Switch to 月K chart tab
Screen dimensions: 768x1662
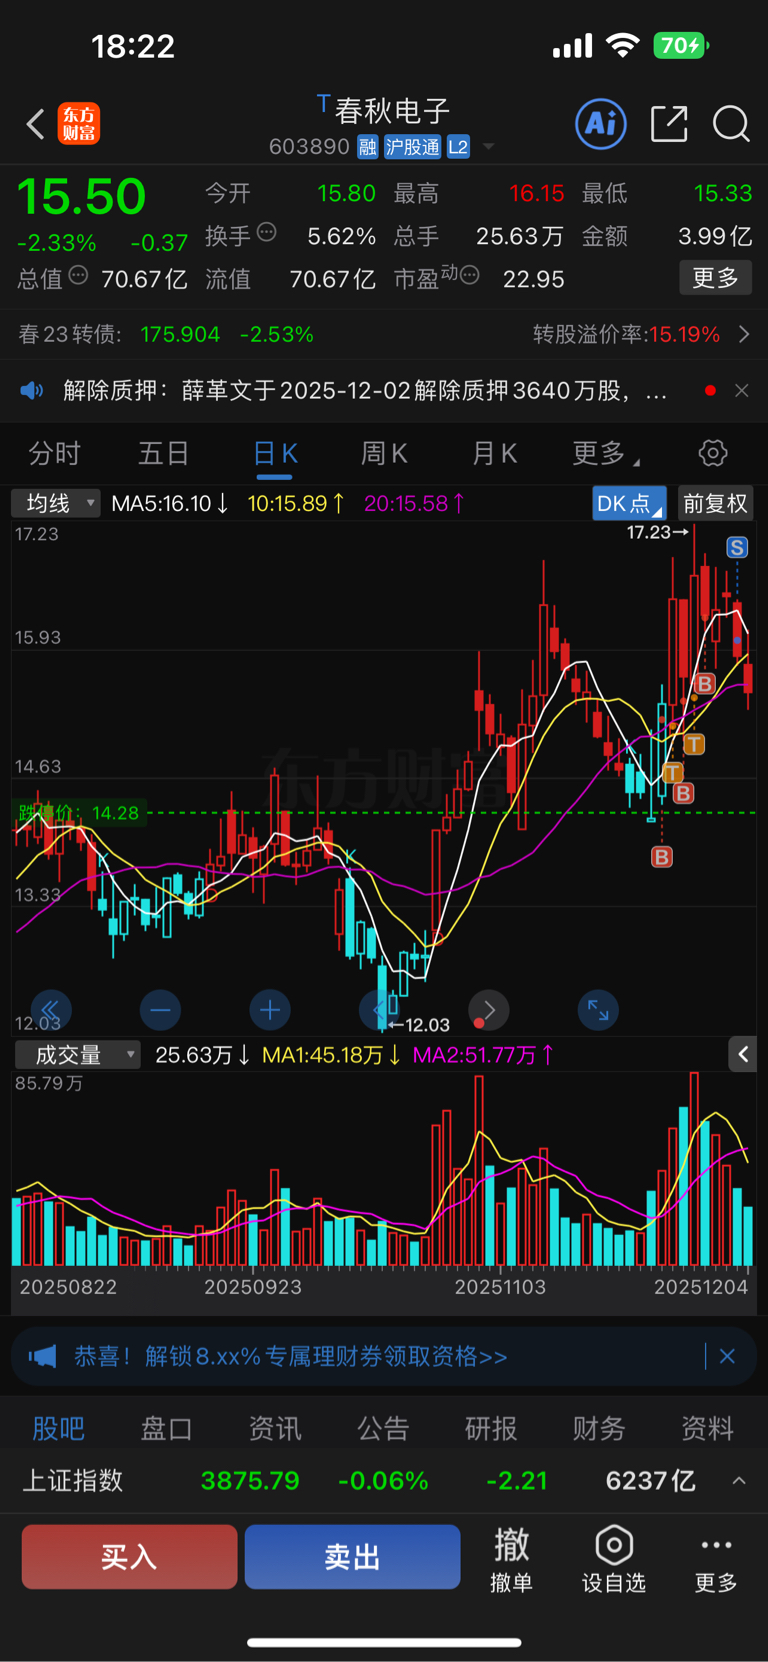(494, 453)
